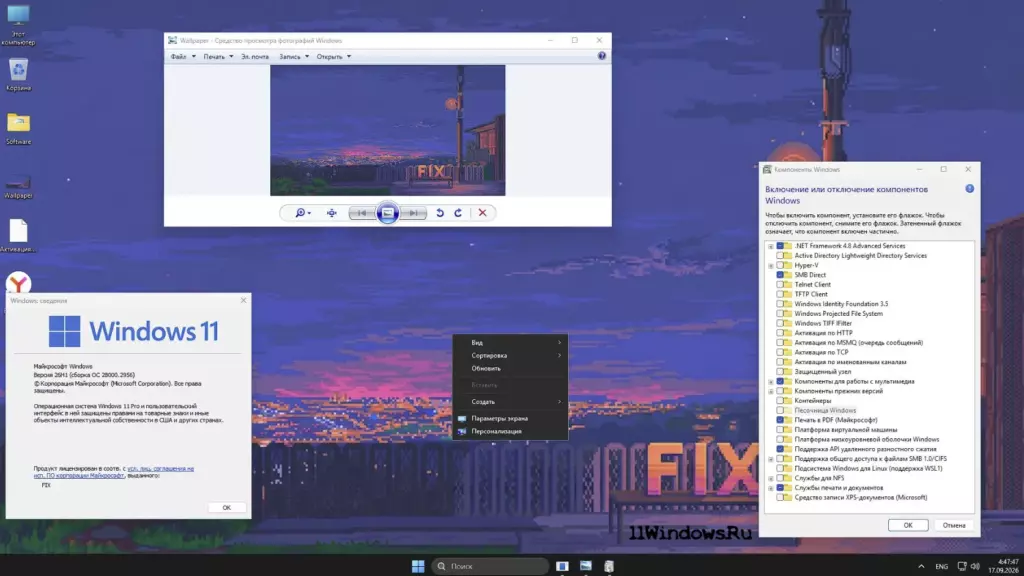Open the Photo Viewer help icon
Viewport: 1024px width, 576px height.
pyautogui.click(x=601, y=56)
